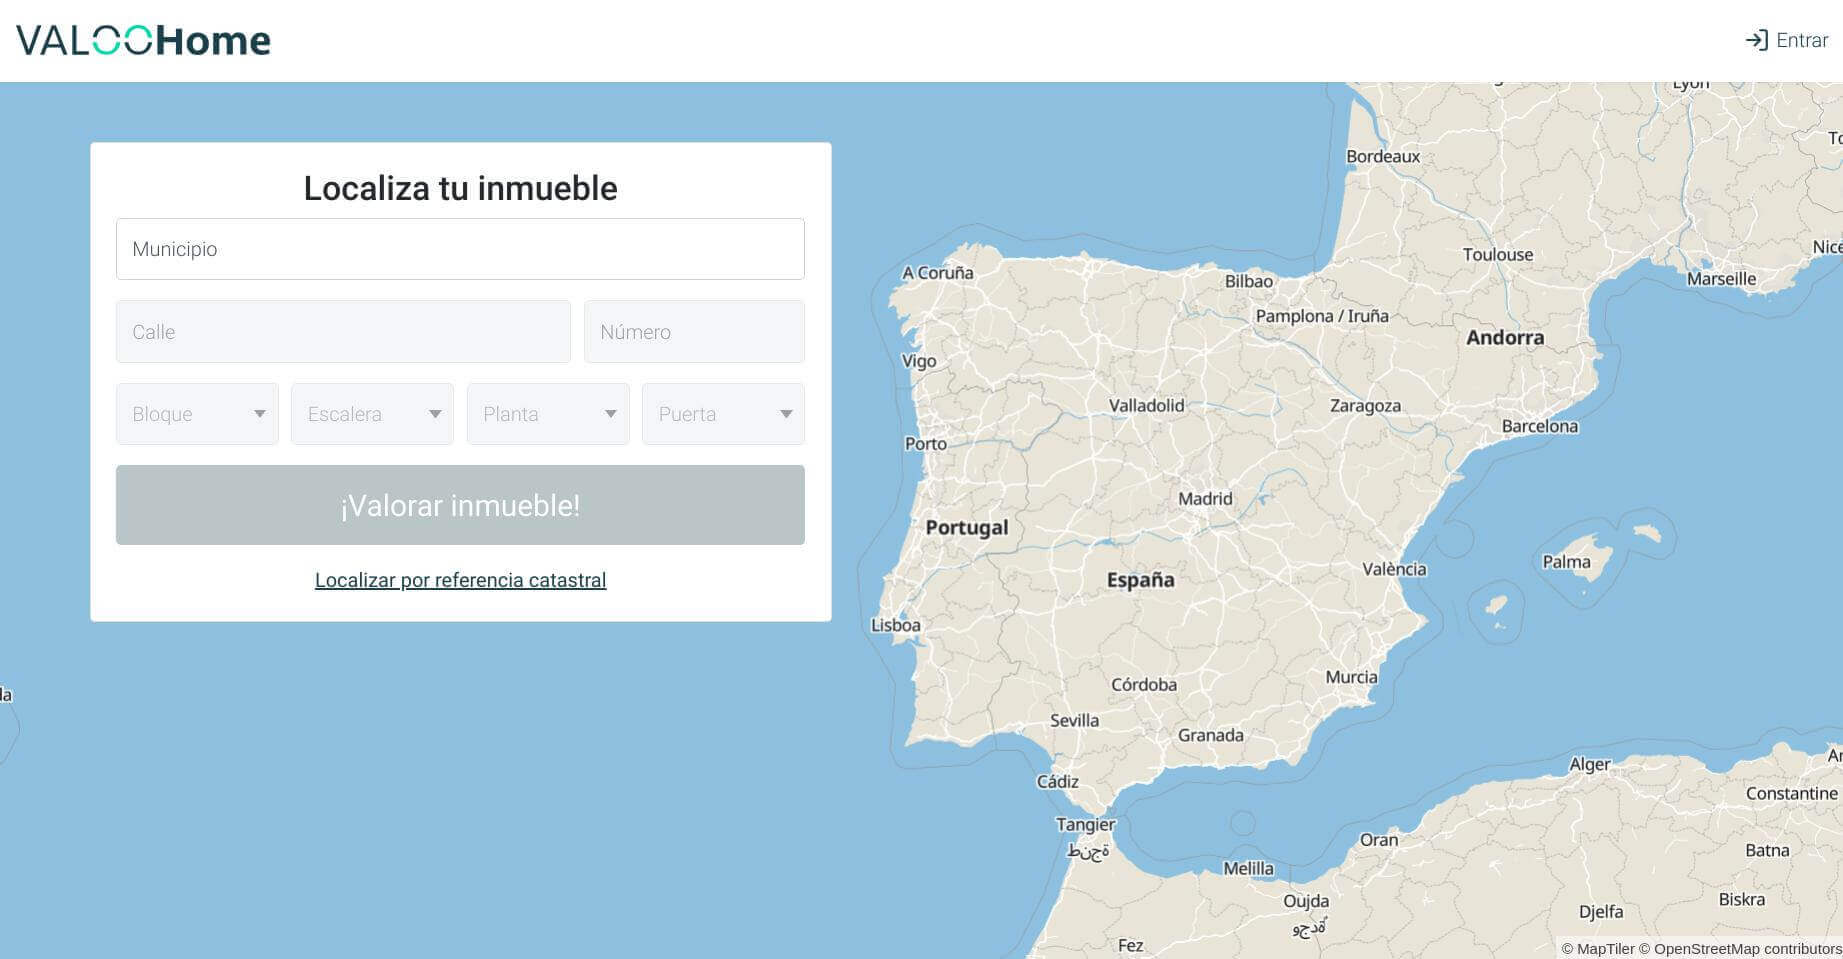1843x959 pixels.
Task: Click Madrid label on the map
Action: [x=1205, y=498]
